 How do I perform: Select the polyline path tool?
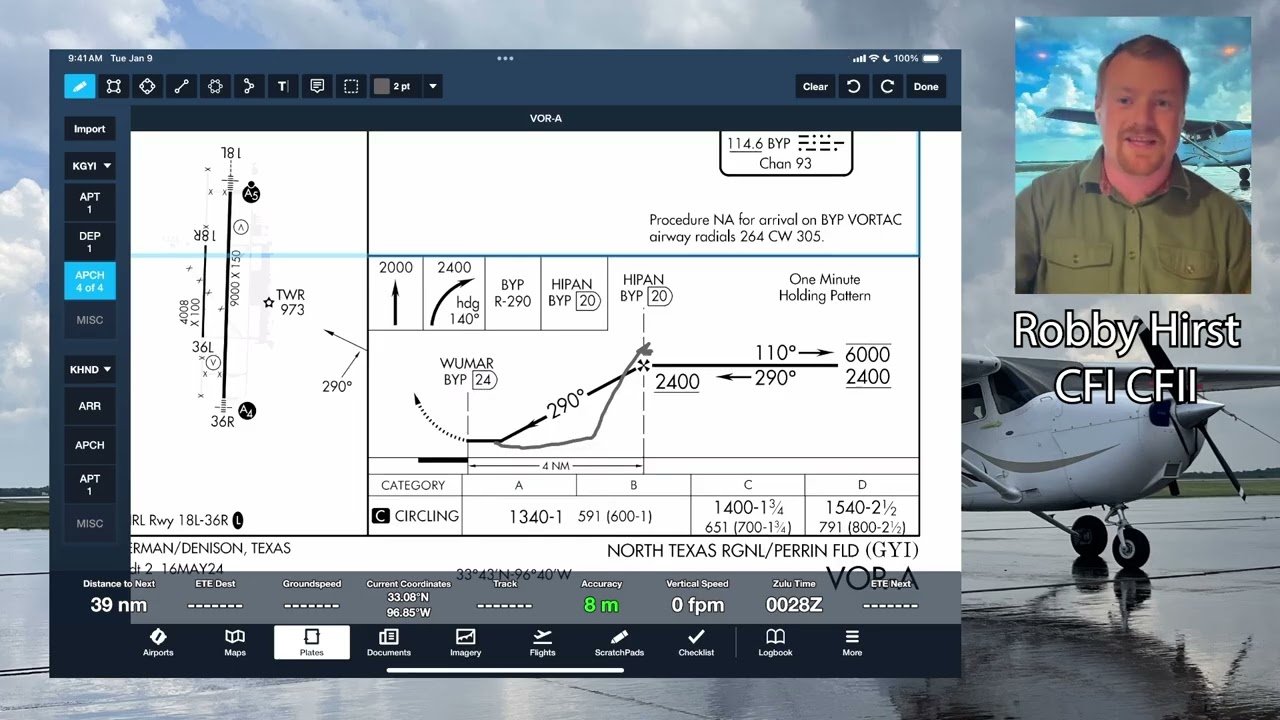point(249,86)
